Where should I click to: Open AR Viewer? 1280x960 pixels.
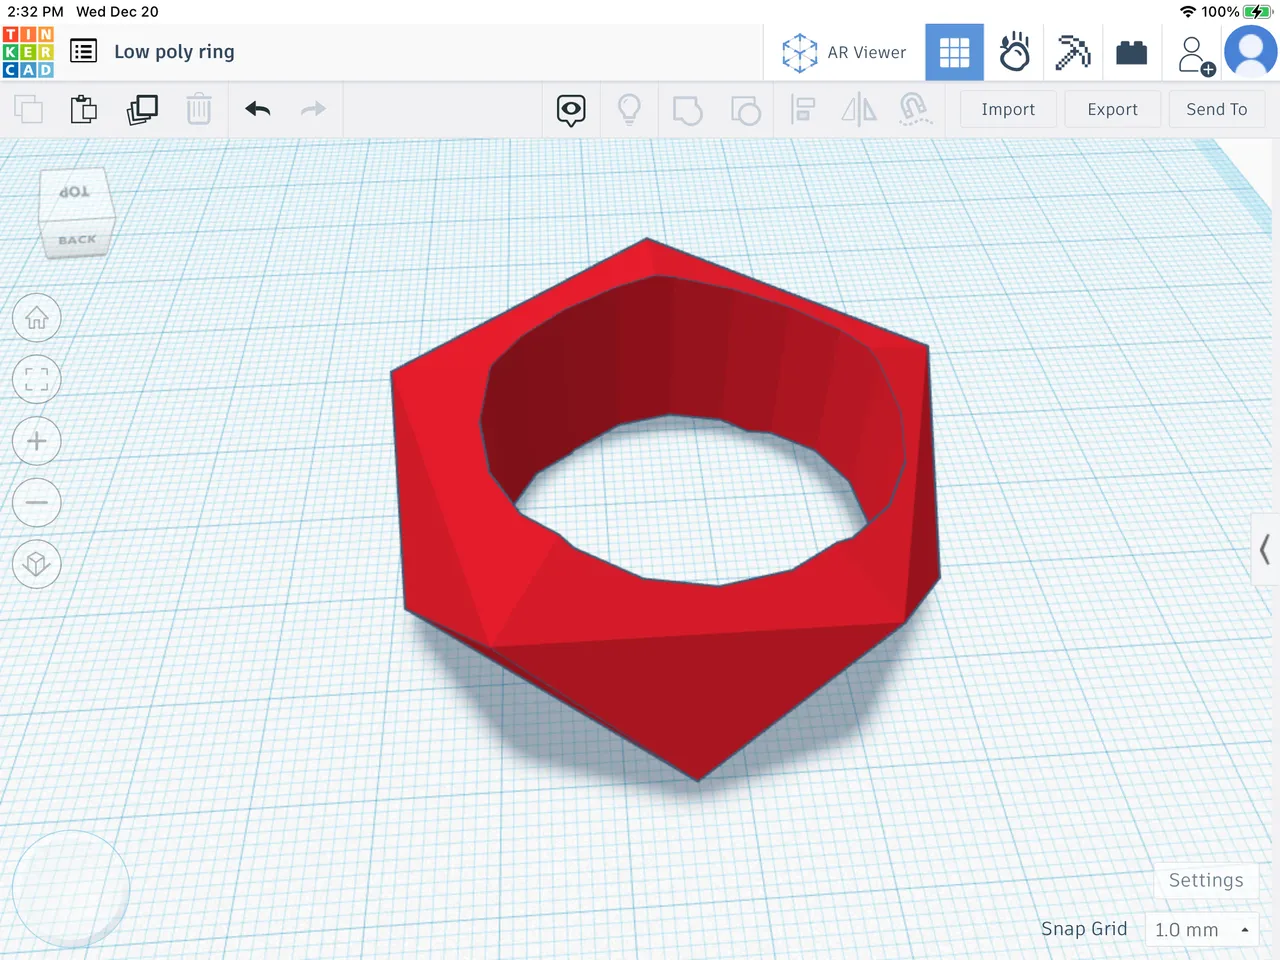coord(845,52)
